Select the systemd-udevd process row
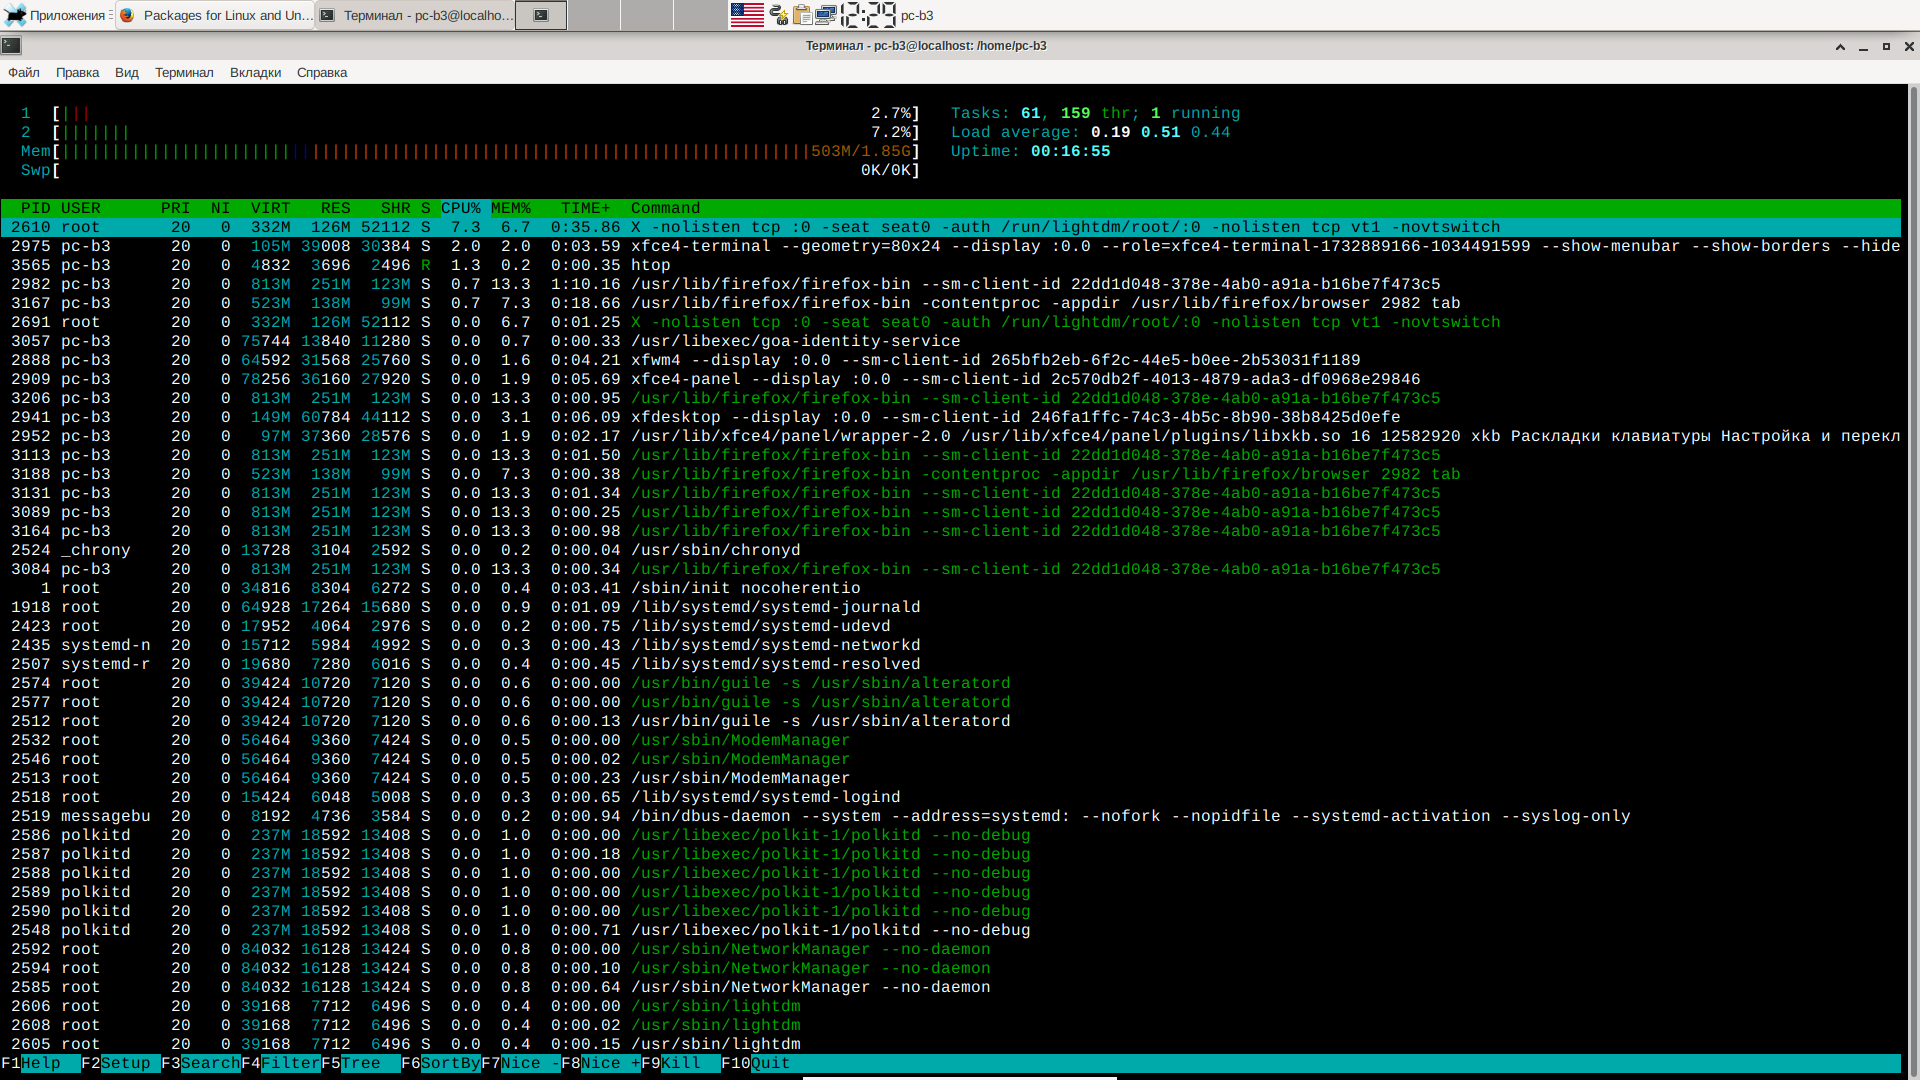 (x=950, y=626)
